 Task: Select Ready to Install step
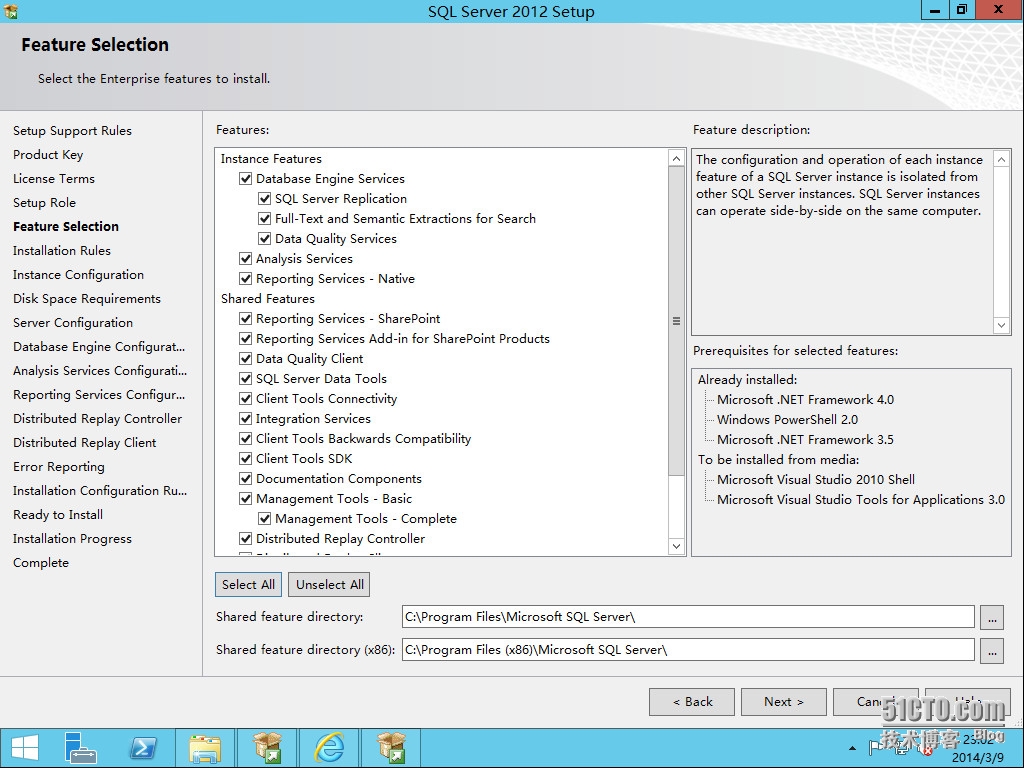point(58,515)
